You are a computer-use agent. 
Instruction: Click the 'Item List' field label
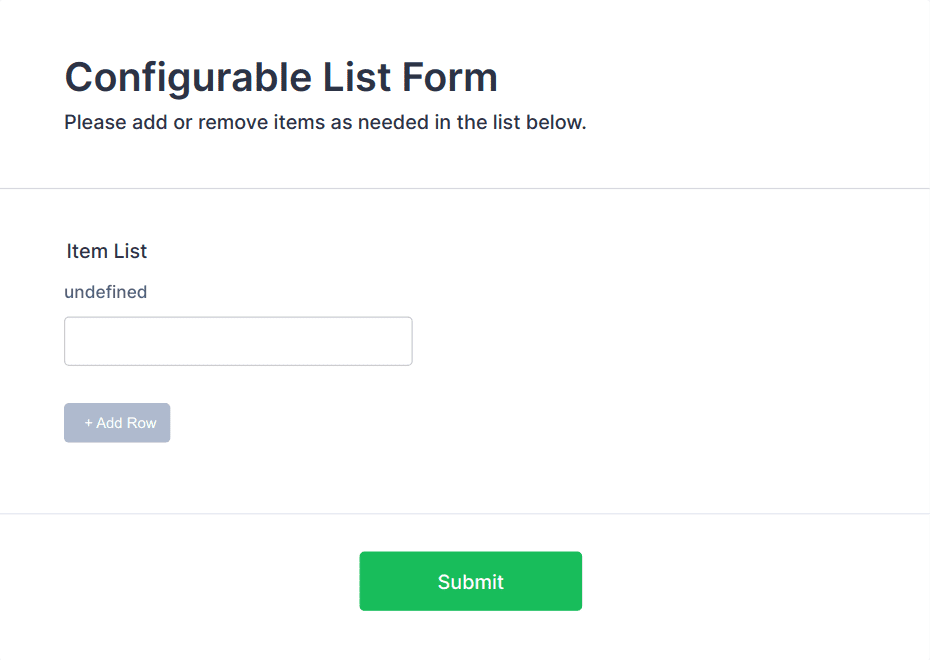(107, 251)
